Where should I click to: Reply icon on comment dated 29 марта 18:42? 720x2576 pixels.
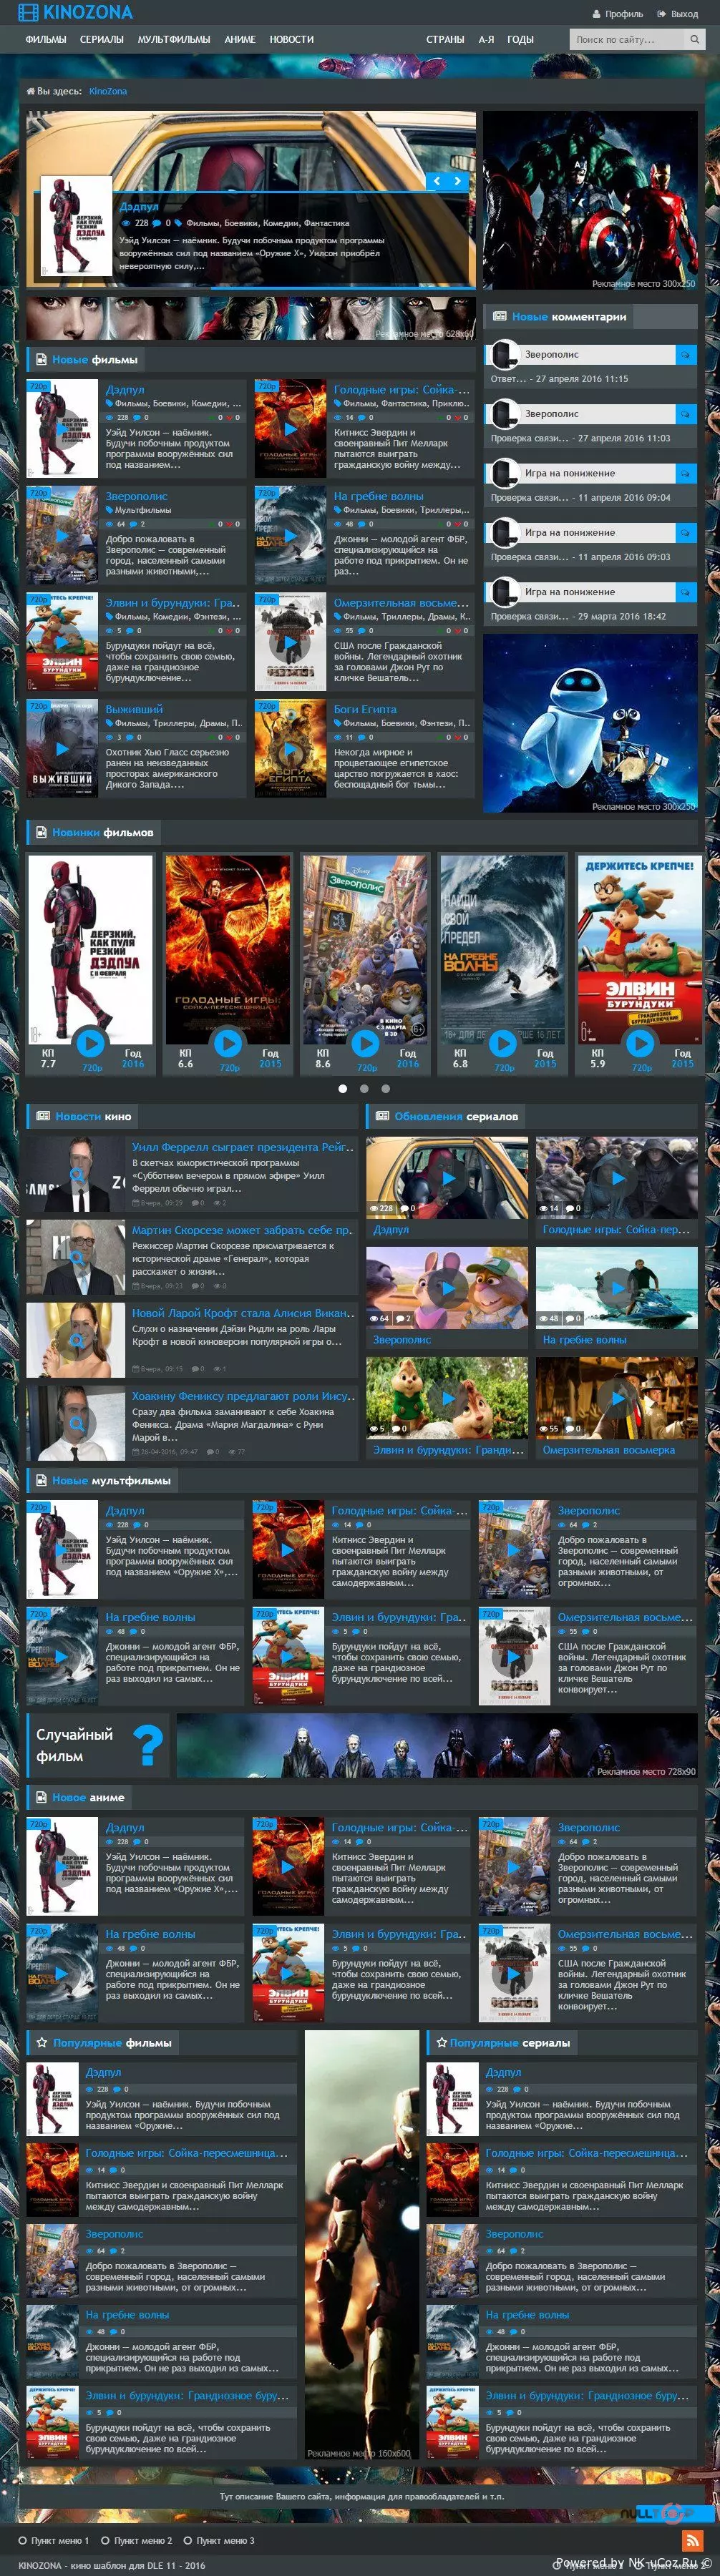(x=686, y=592)
